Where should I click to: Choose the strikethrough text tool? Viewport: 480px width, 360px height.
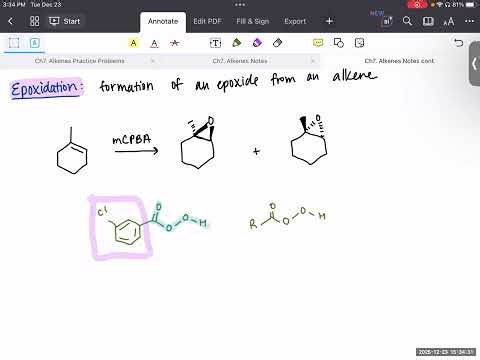pos(175,43)
